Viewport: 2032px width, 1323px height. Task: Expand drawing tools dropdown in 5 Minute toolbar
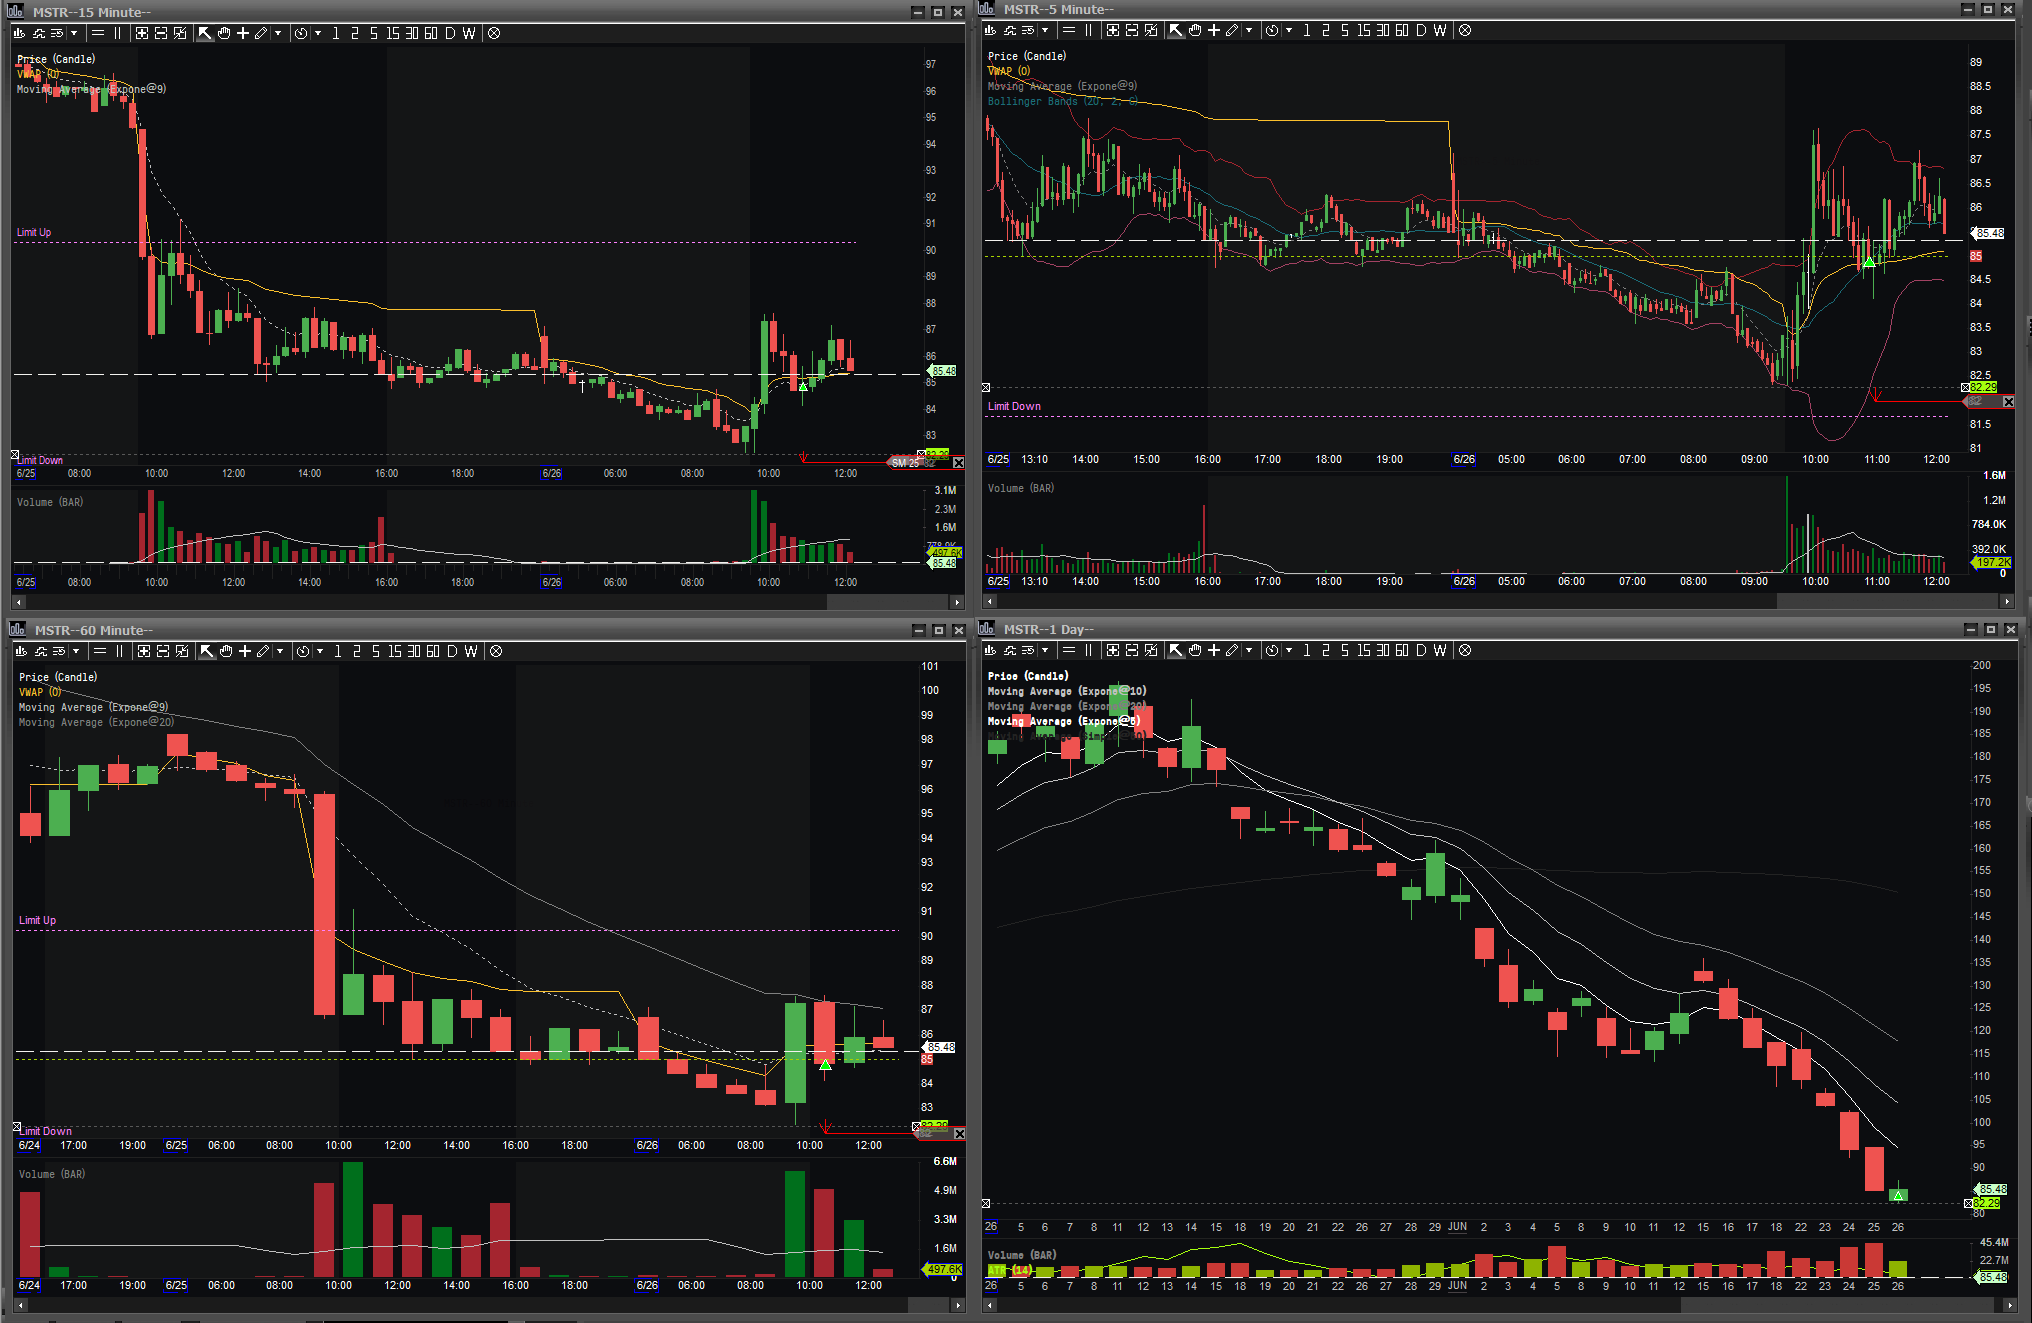coord(1249,30)
